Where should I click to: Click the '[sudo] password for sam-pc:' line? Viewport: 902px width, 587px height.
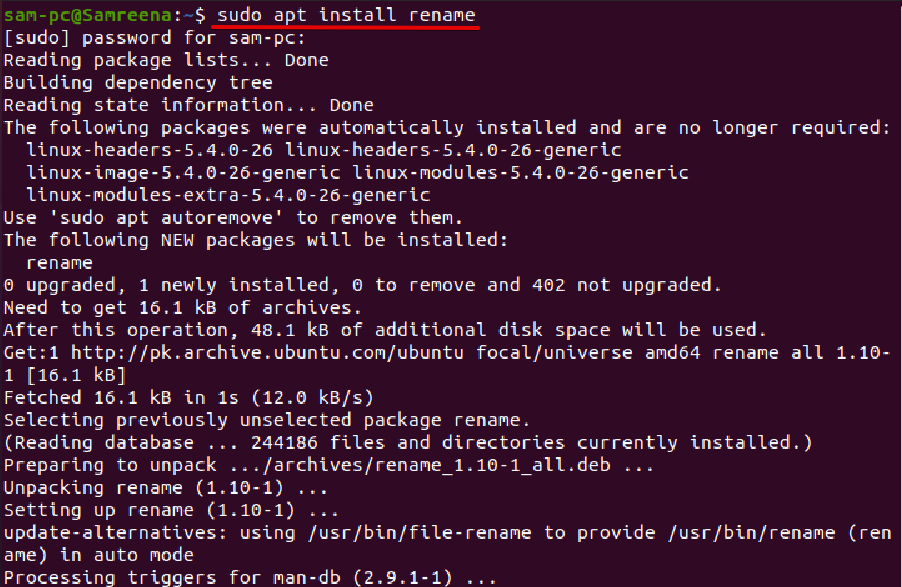tap(155, 38)
